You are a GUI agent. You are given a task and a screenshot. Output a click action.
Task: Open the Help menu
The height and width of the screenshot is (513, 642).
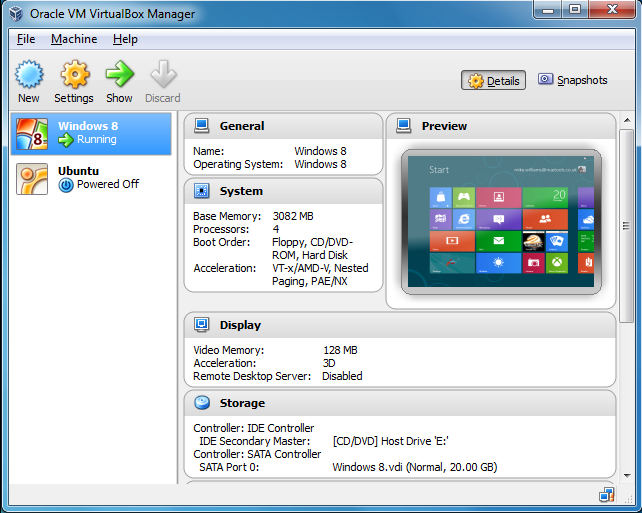(x=125, y=39)
